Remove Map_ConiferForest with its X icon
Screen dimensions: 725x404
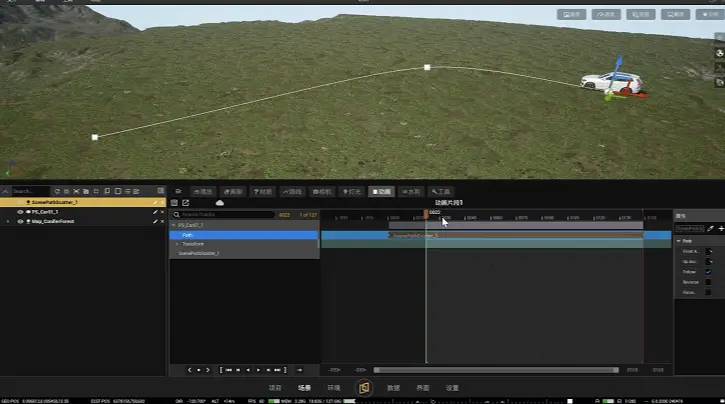pyautogui.click(x=162, y=221)
